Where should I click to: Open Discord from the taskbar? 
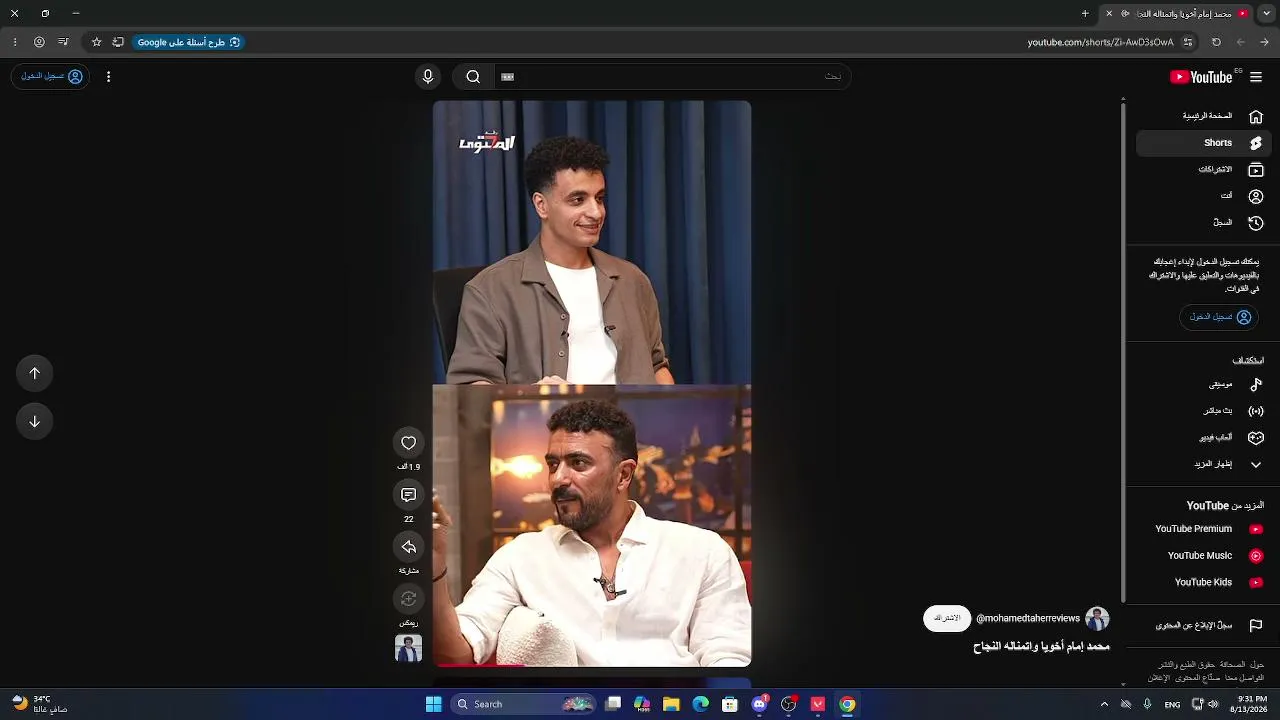point(759,704)
